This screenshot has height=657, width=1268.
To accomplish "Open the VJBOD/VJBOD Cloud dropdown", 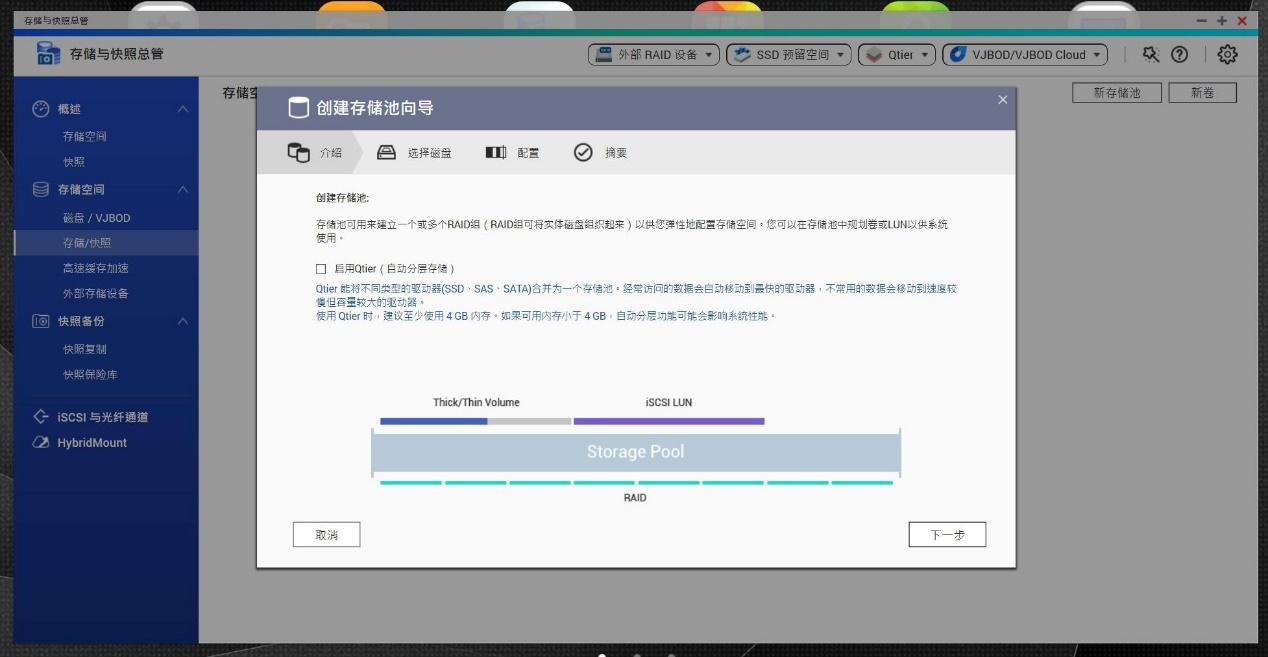I will click(1097, 55).
